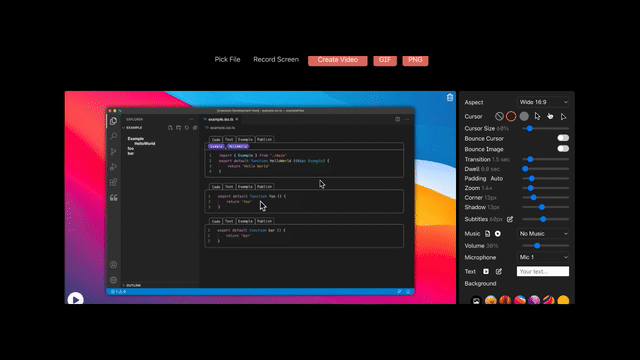Viewport: 640px width, 360px height.
Task: Collapse the EXAMPLE folder section
Action: click(x=132, y=128)
